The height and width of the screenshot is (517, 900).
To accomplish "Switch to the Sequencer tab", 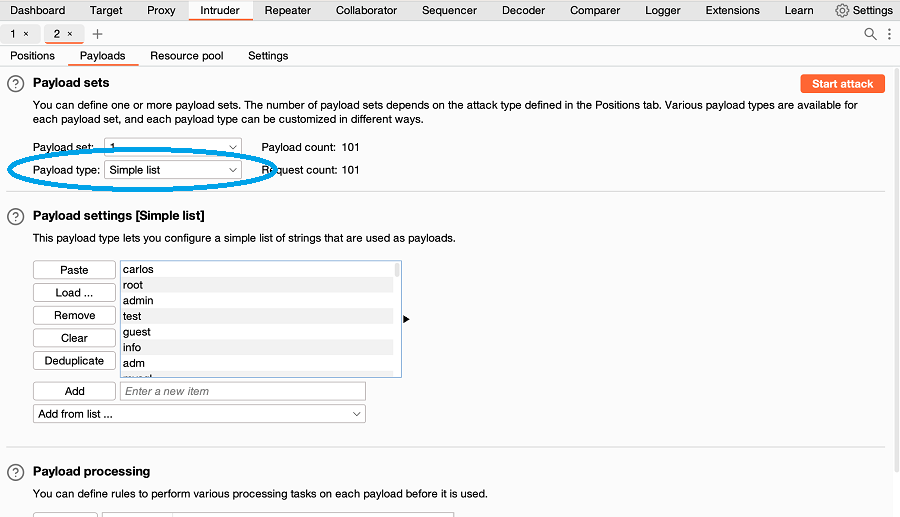I will coord(449,10).
